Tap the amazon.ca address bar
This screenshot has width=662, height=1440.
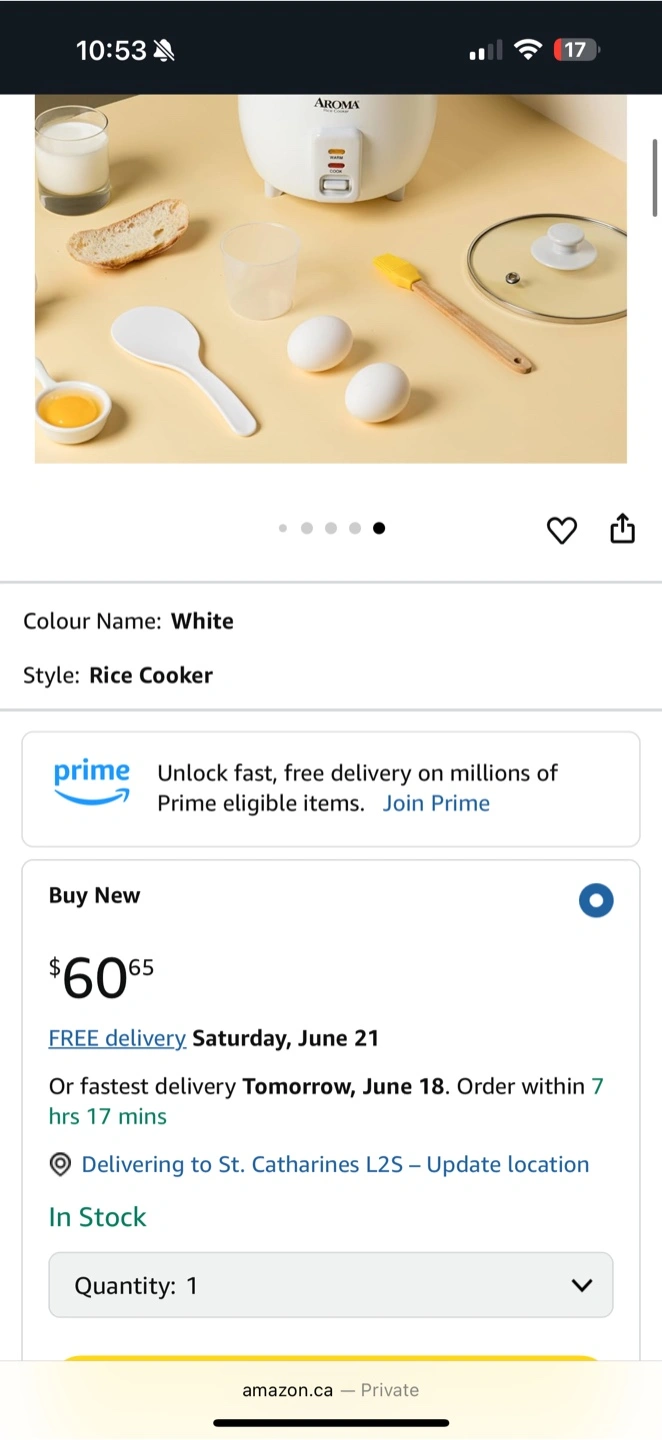click(x=330, y=1390)
